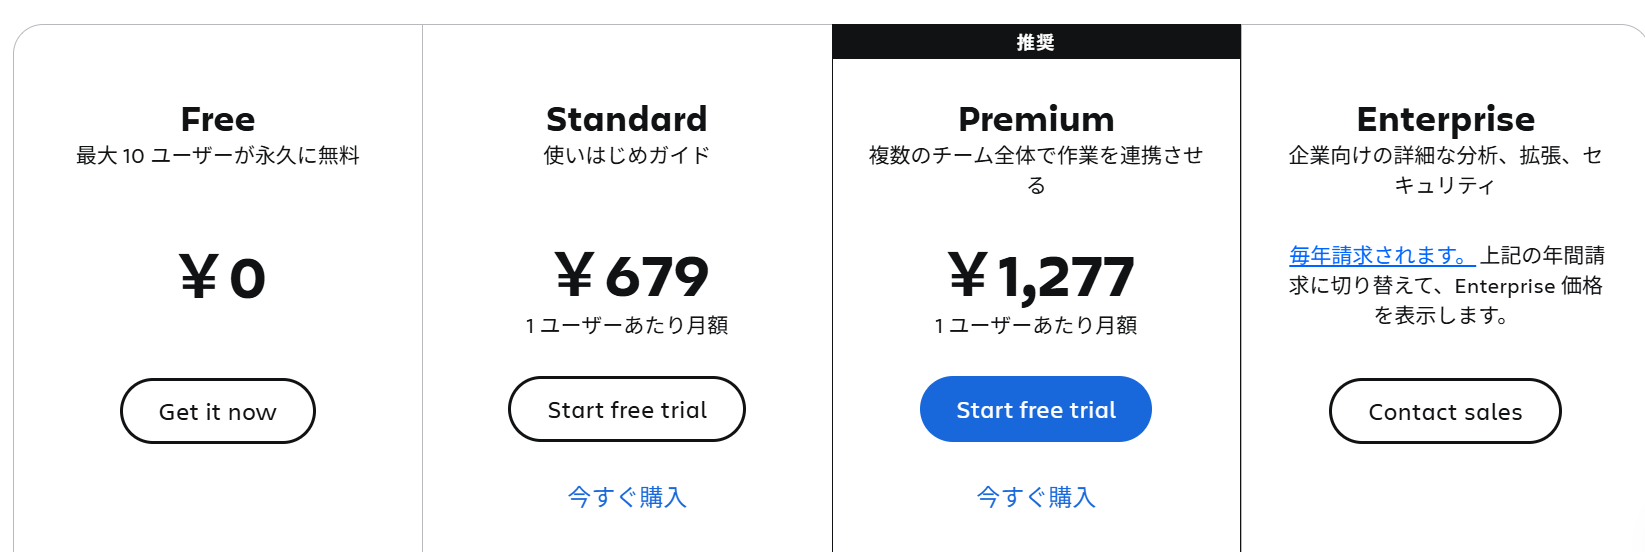This screenshot has height=552, width=1645.
Task: Open 今すぐ購入 link under Premium plan
Action: (1036, 497)
